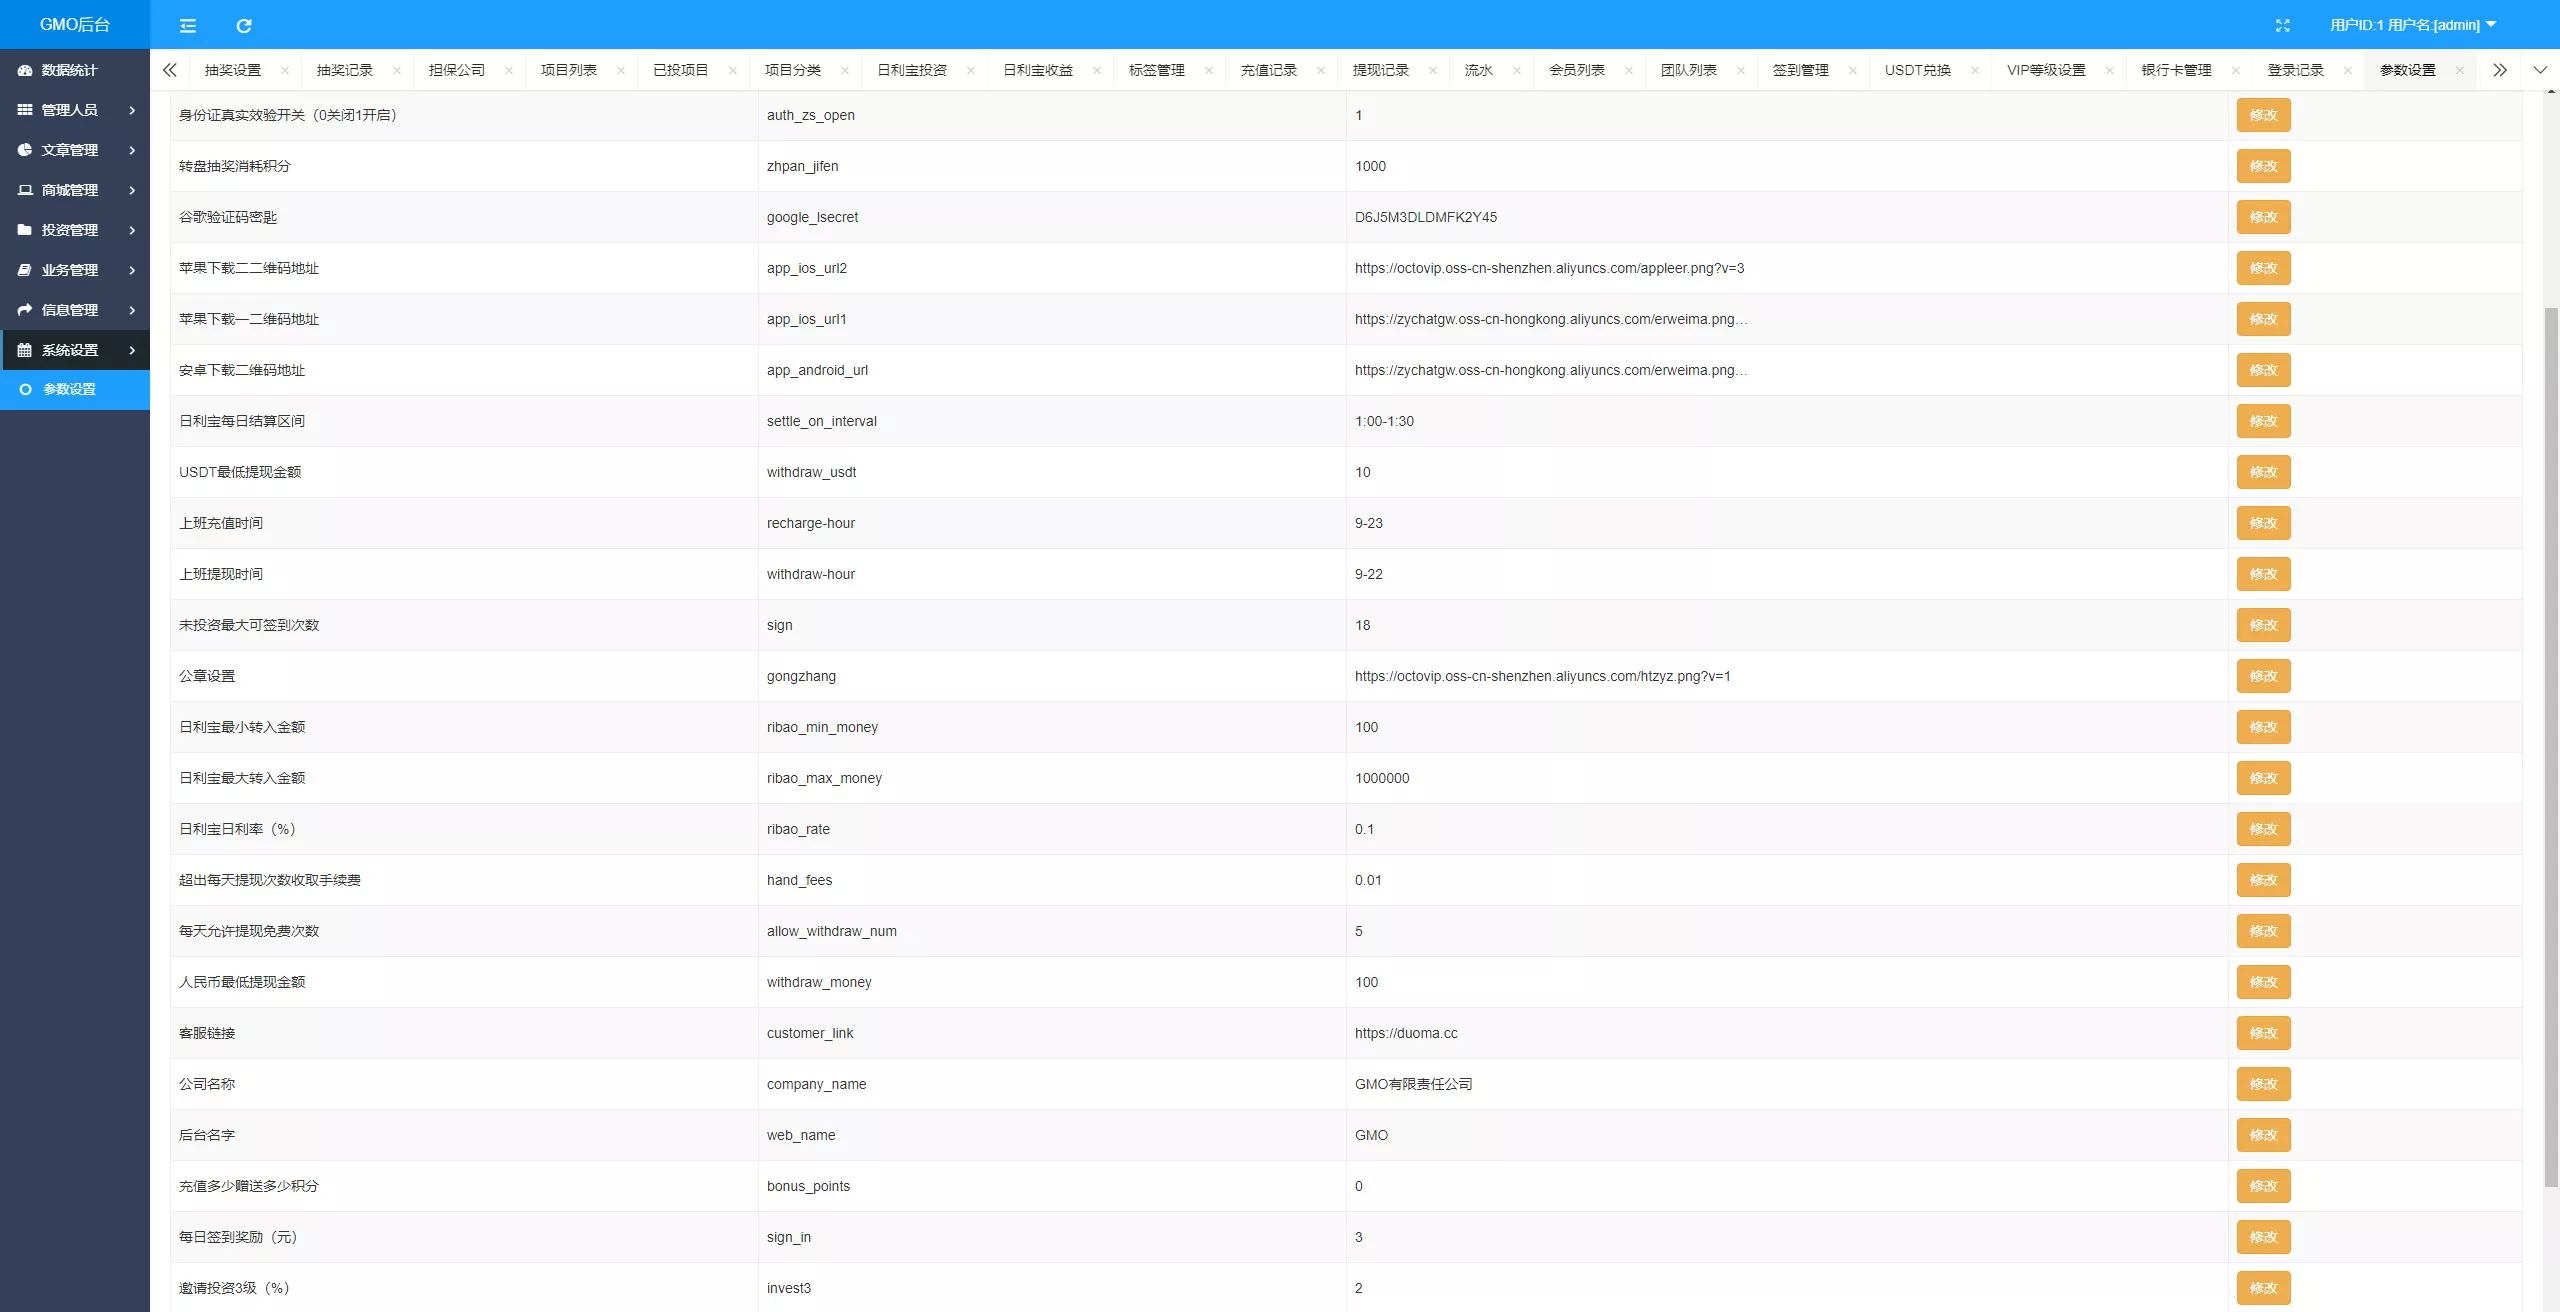This screenshot has height=1312, width=2560.
Task: Switch to the 抽奖设置 tab
Action: click(x=232, y=70)
